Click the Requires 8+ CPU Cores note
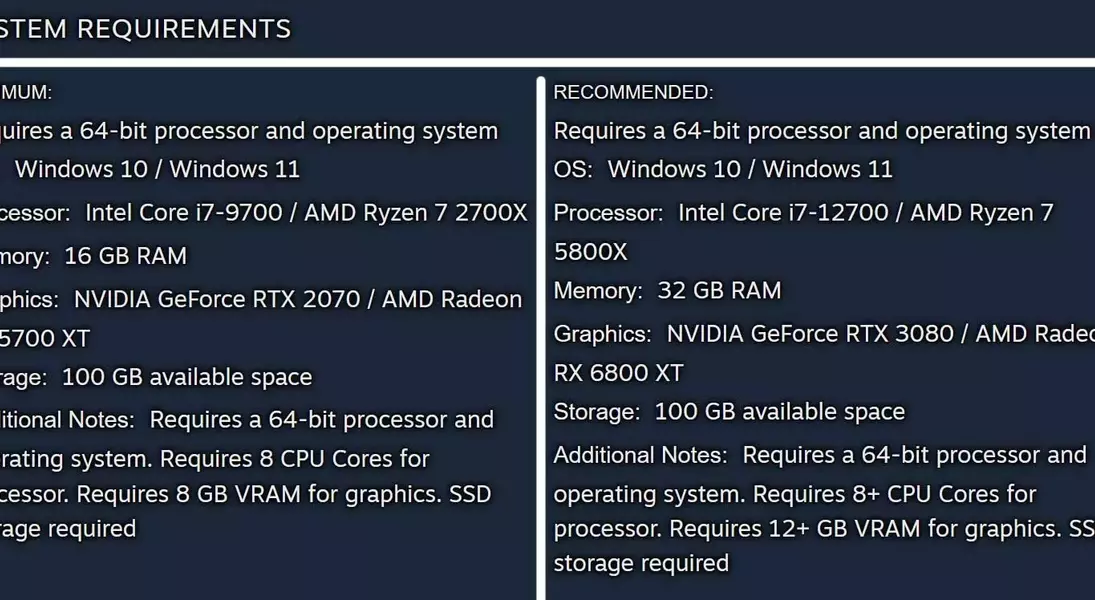 coord(895,495)
